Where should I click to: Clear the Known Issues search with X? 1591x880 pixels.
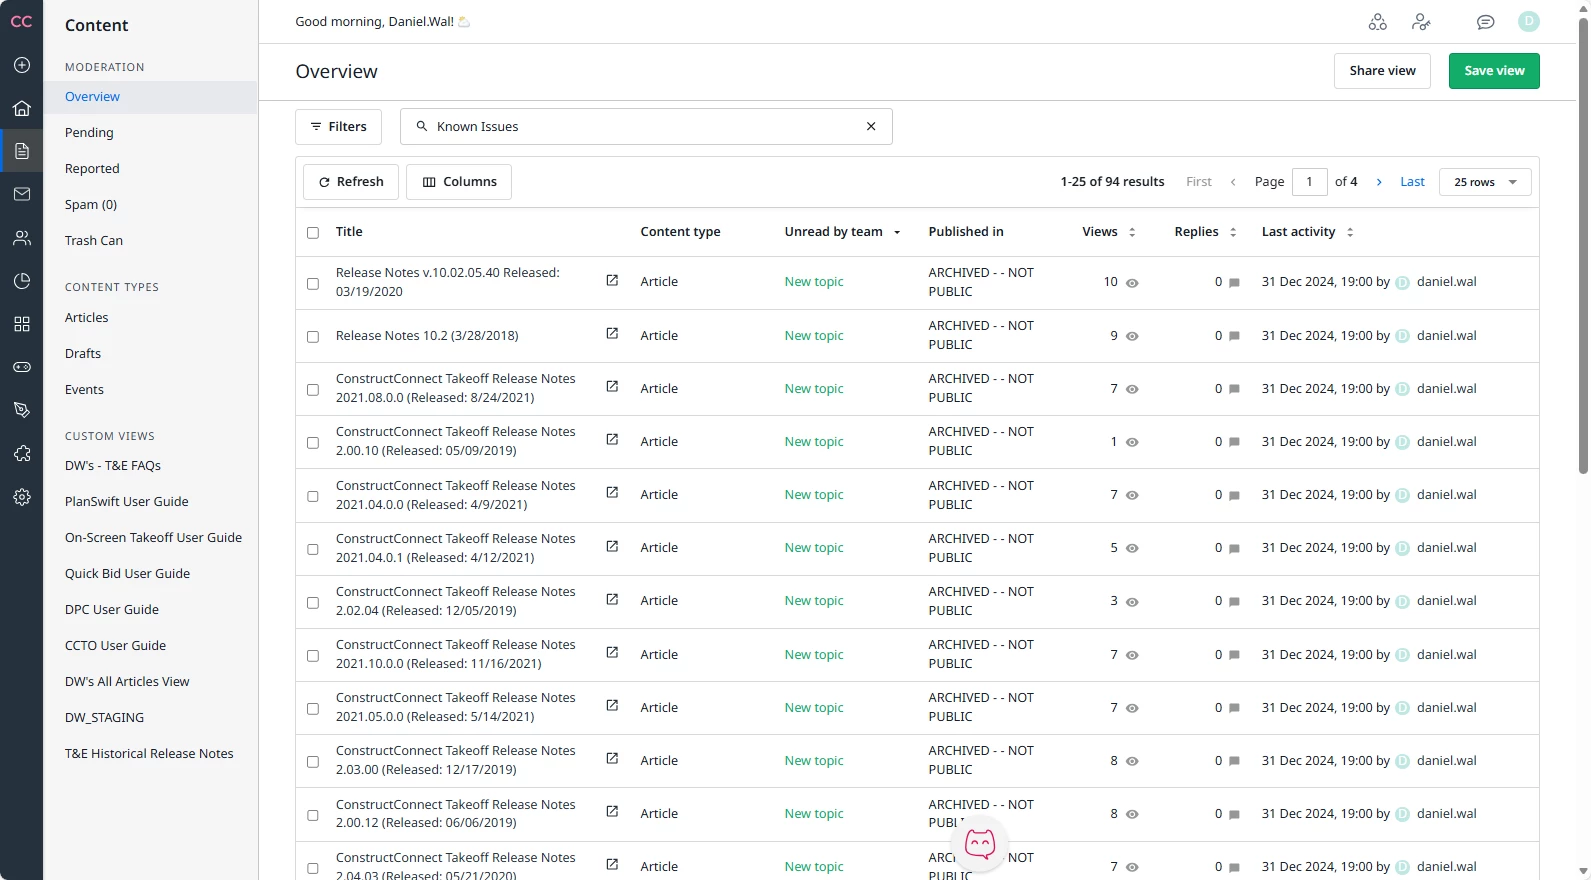click(871, 126)
